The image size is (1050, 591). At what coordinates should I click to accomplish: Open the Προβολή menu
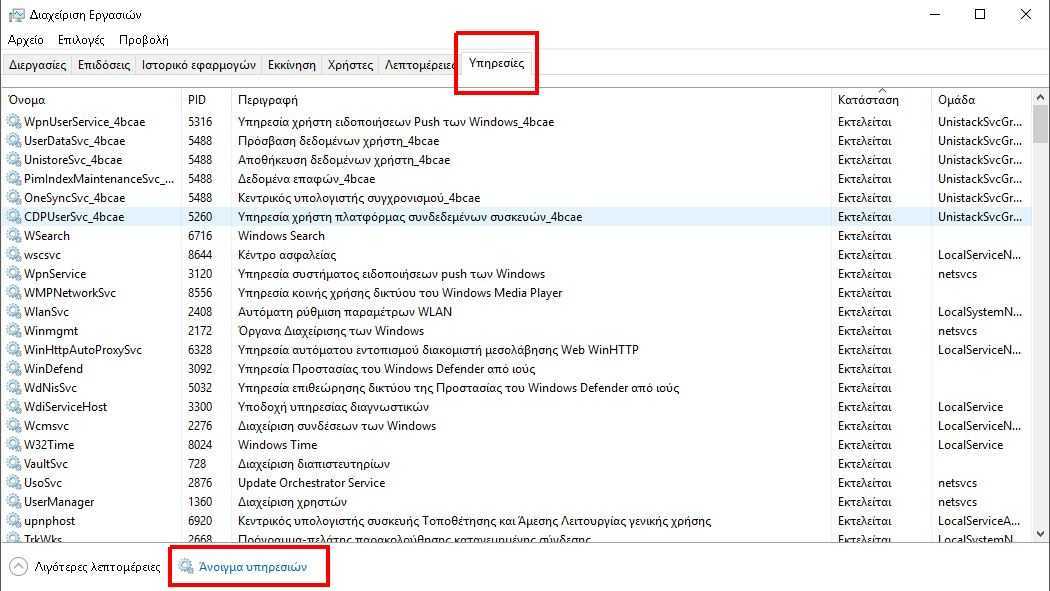pos(143,40)
